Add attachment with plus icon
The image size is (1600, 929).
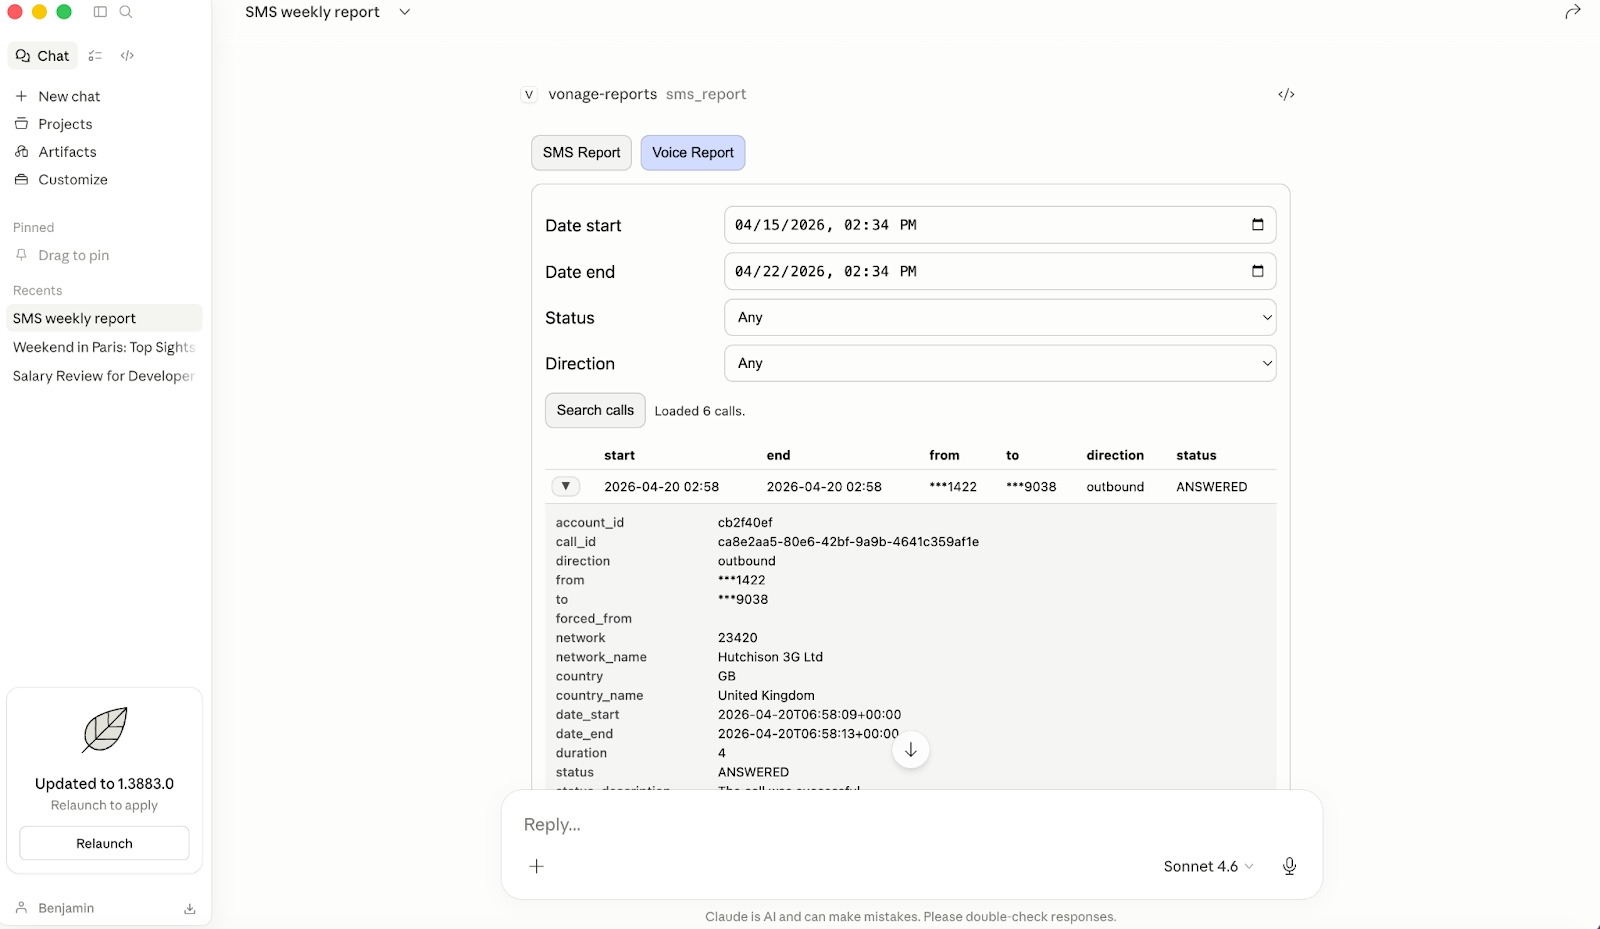tap(537, 866)
